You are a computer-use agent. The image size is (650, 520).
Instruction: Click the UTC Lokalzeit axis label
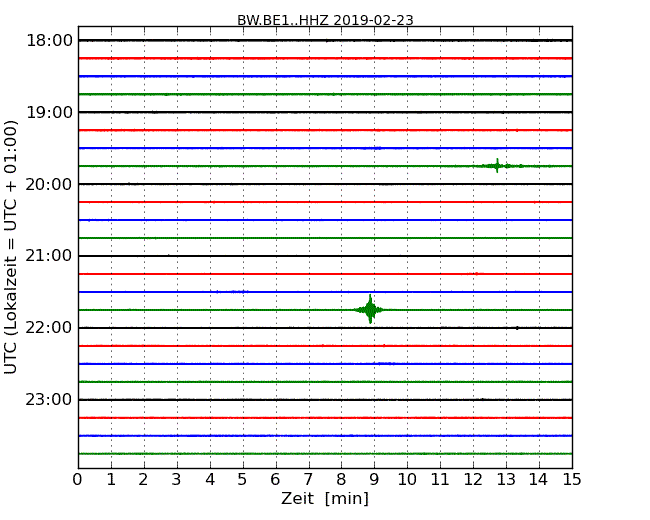tap(11, 247)
